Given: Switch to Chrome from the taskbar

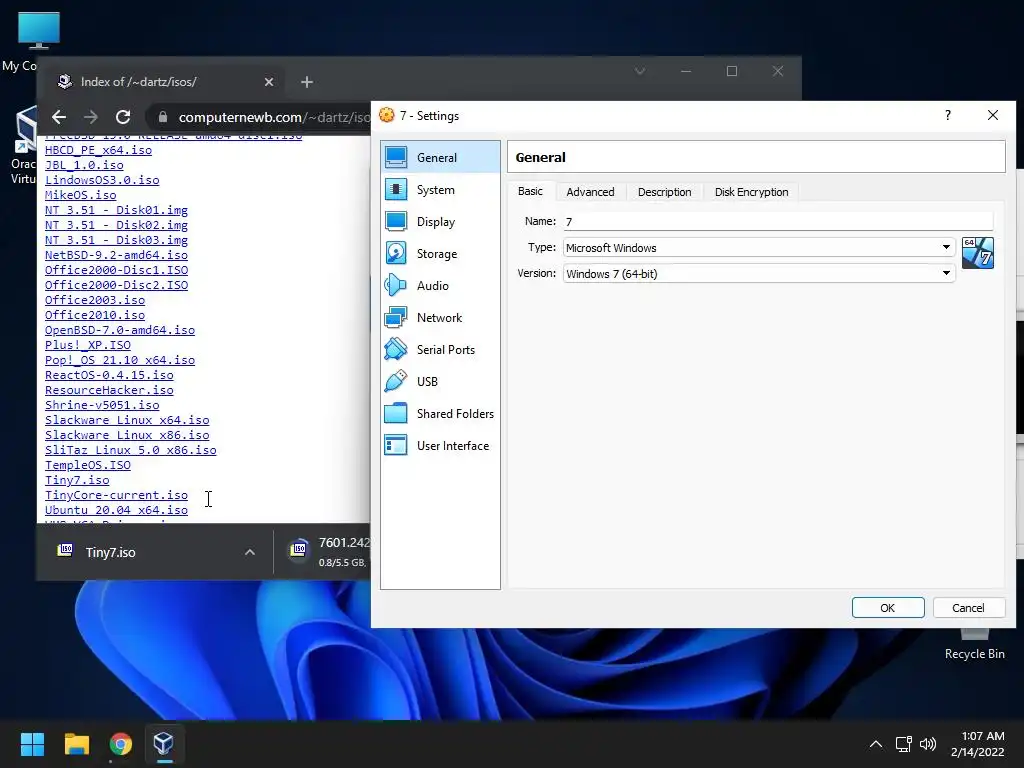Looking at the screenshot, I should pos(121,744).
